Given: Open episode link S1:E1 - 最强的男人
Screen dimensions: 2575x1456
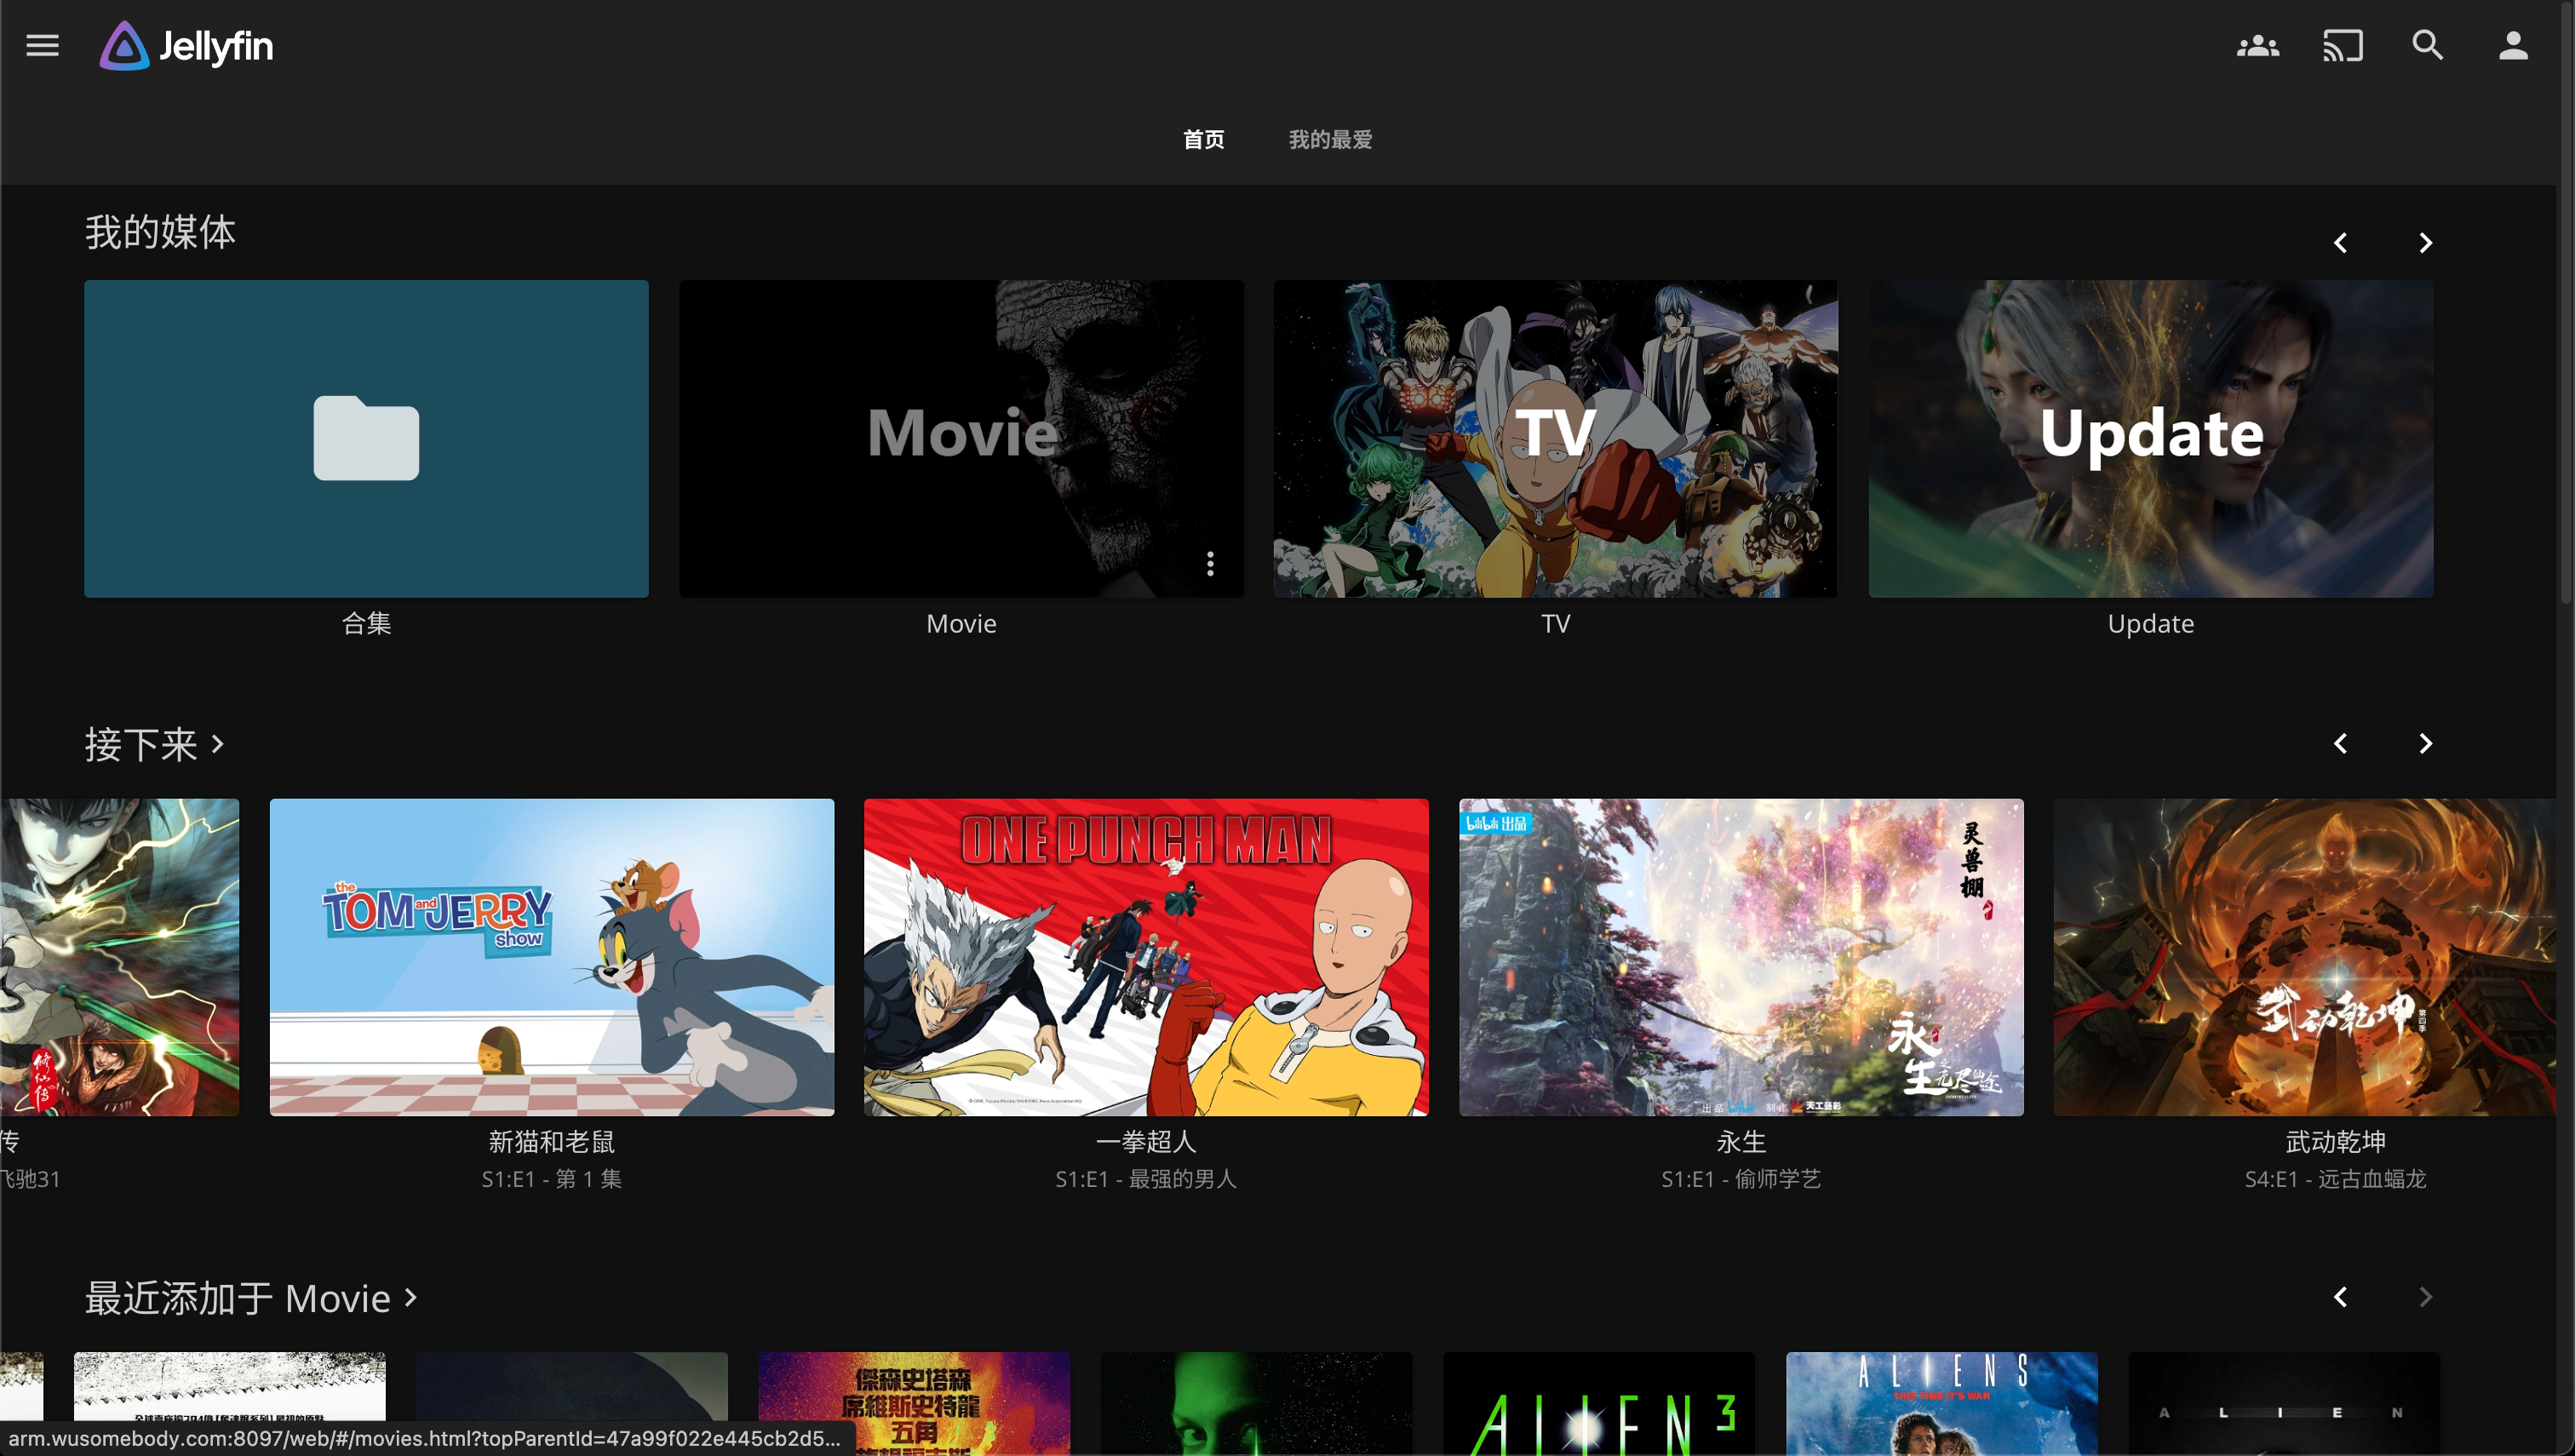Looking at the screenshot, I should click(x=1146, y=1179).
